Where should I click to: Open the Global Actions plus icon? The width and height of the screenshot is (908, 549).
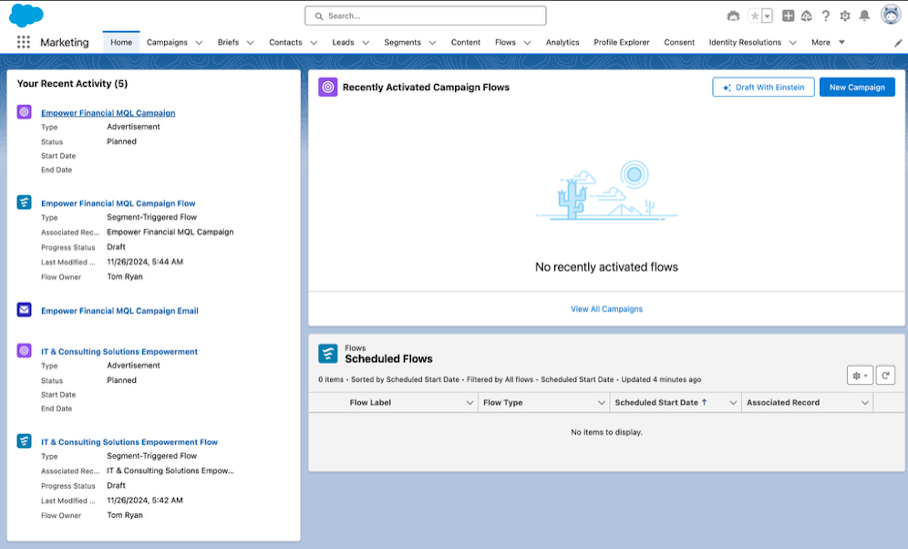(x=788, y=16)
